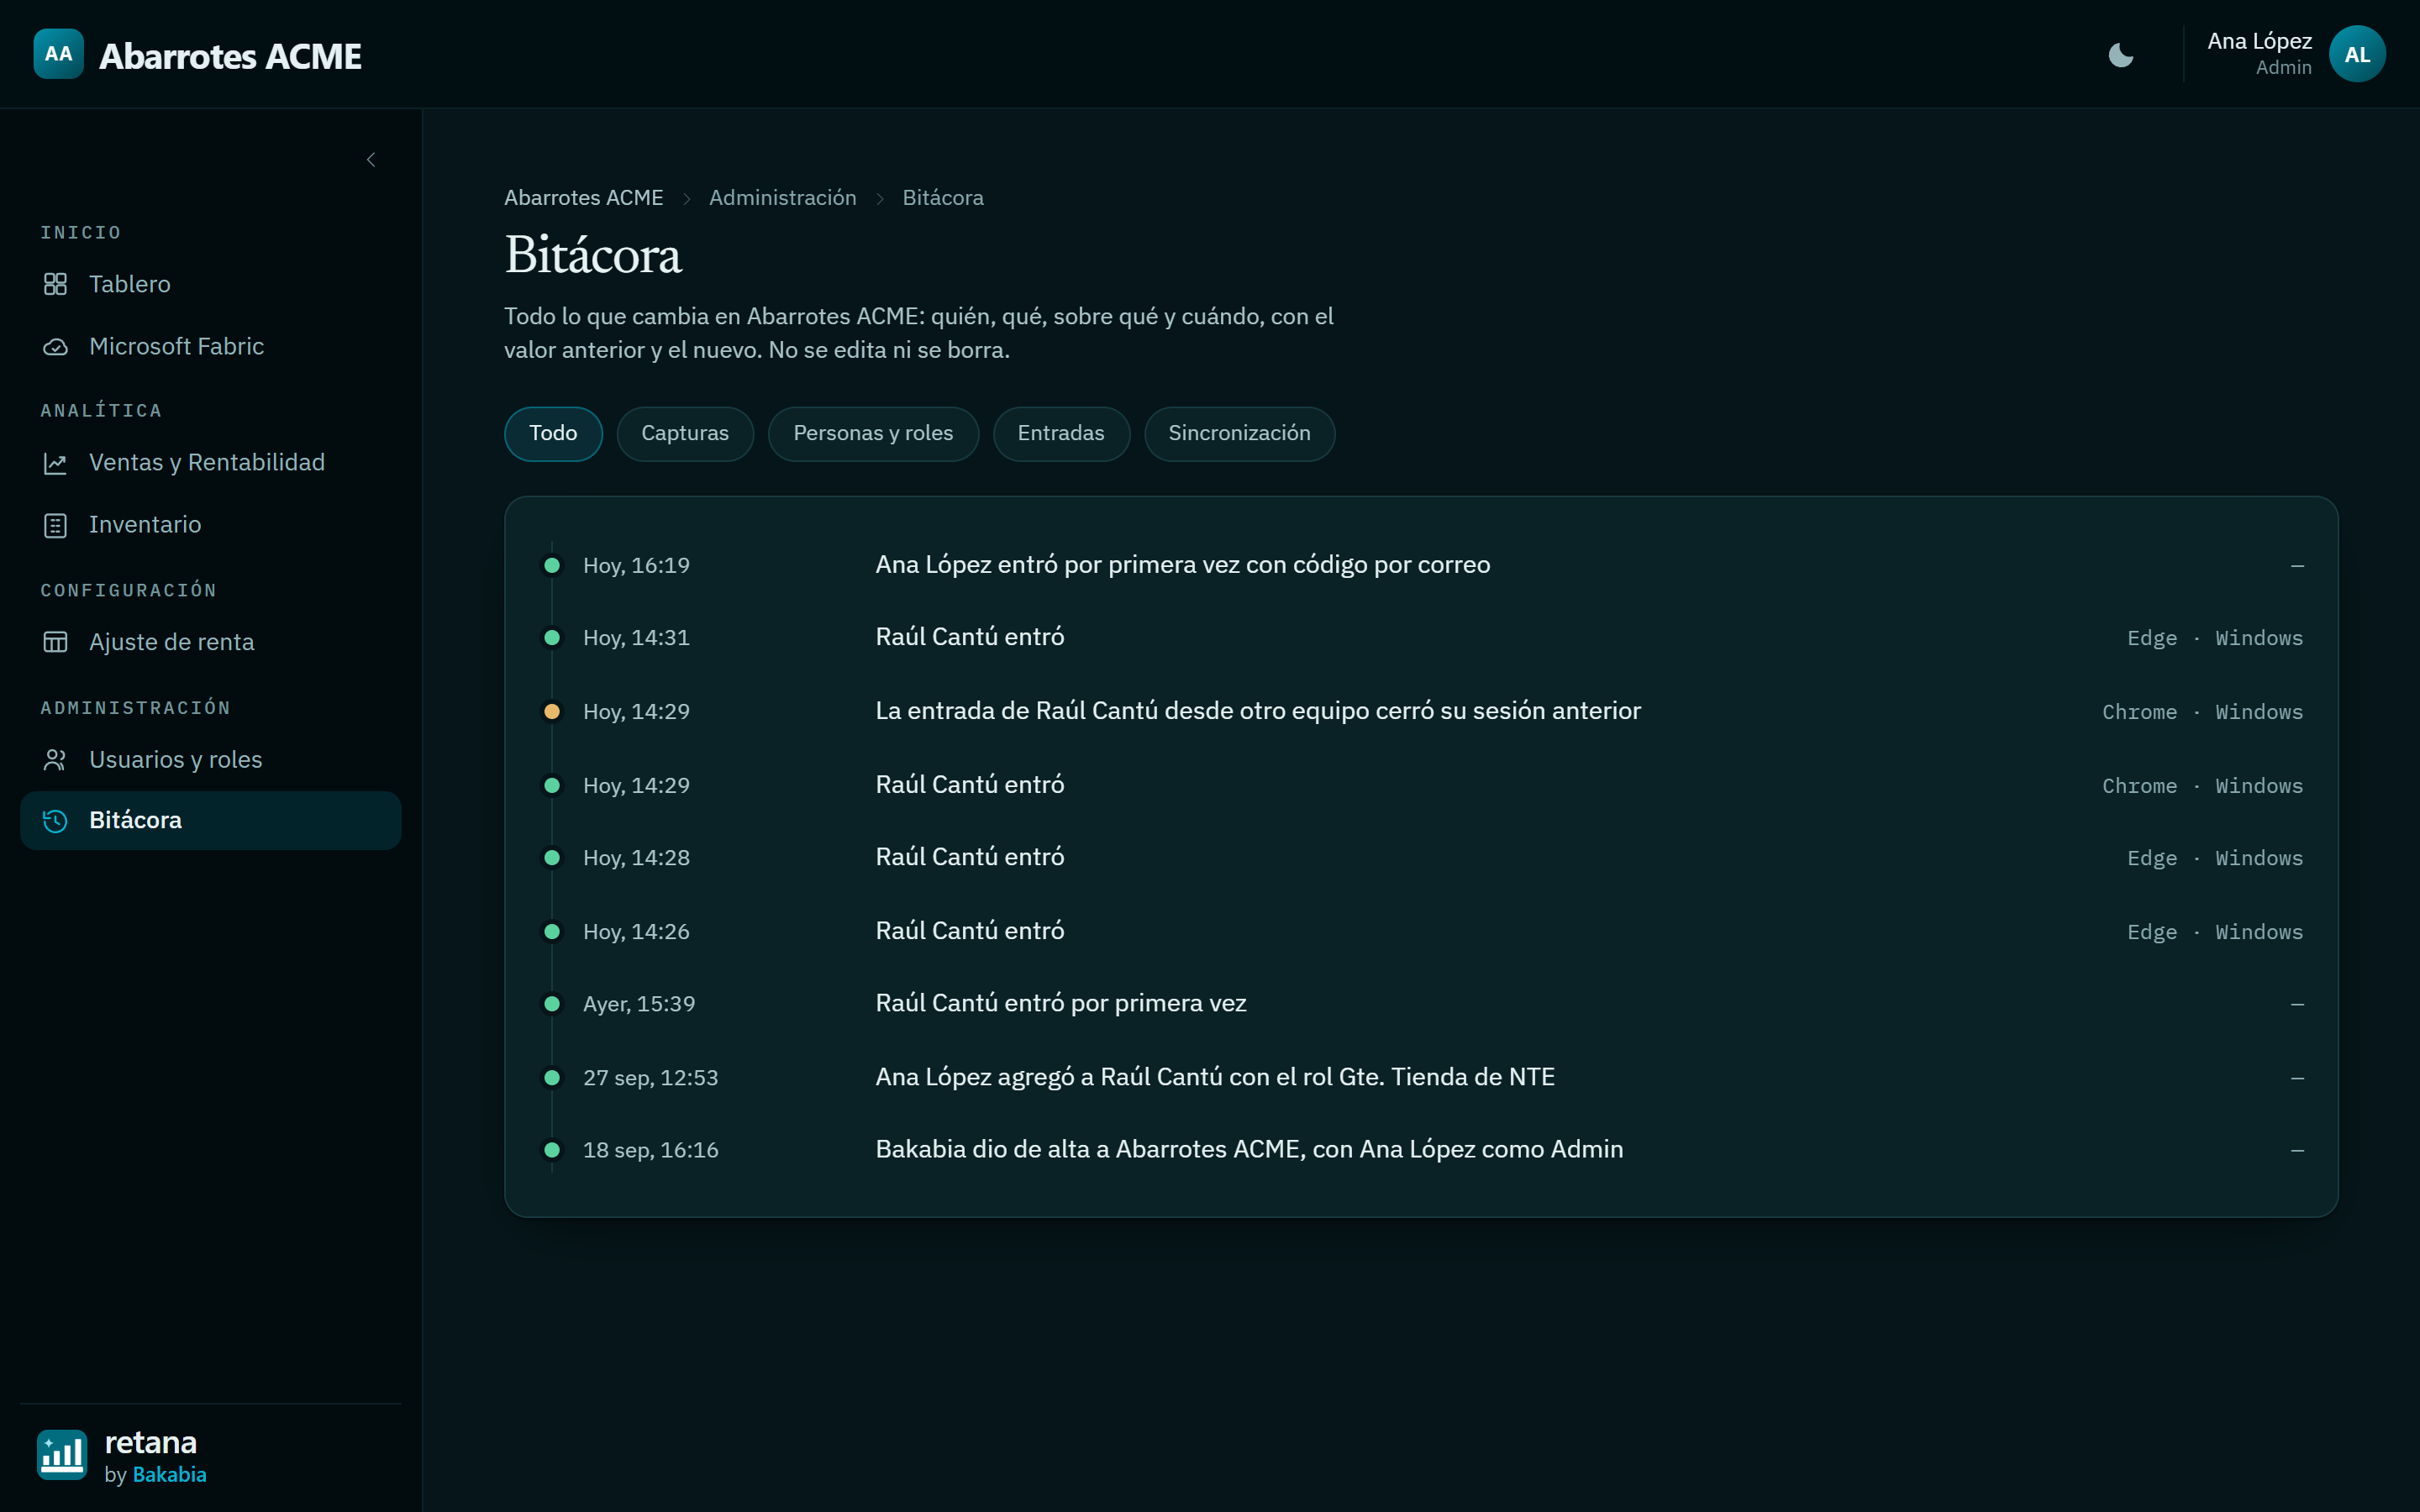Collapse the sidebar with the chevron
Viewport: 2420px width, 1512px height.
tap(371, 160)
